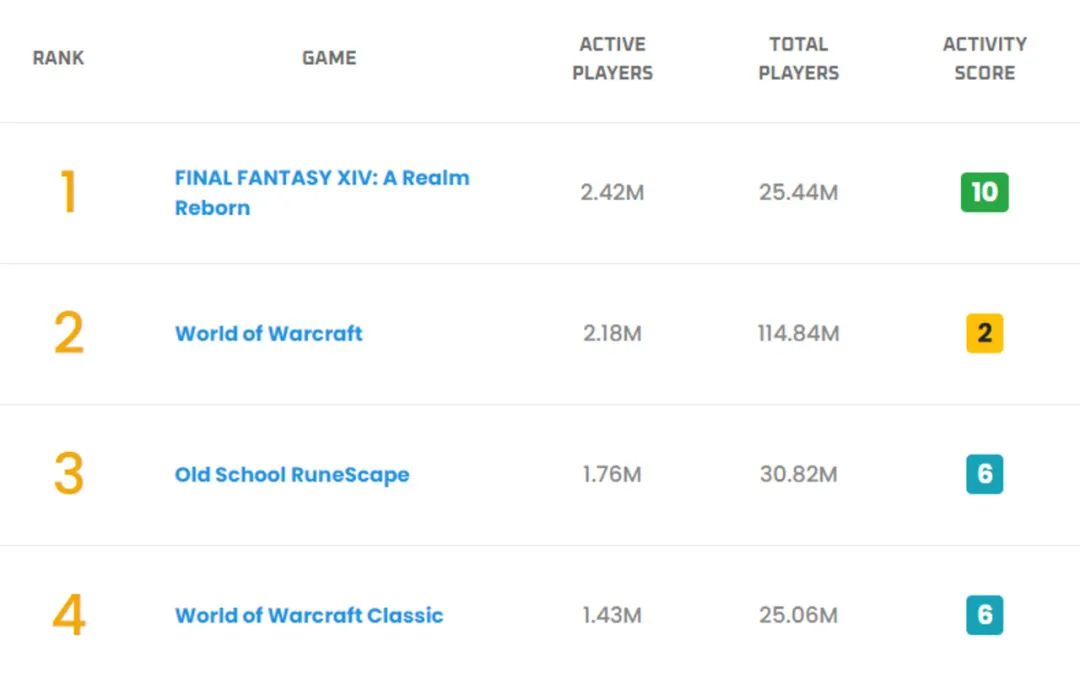1080x684 pixels.
Task: Click the rank number 1
Action: click(68, 192)
